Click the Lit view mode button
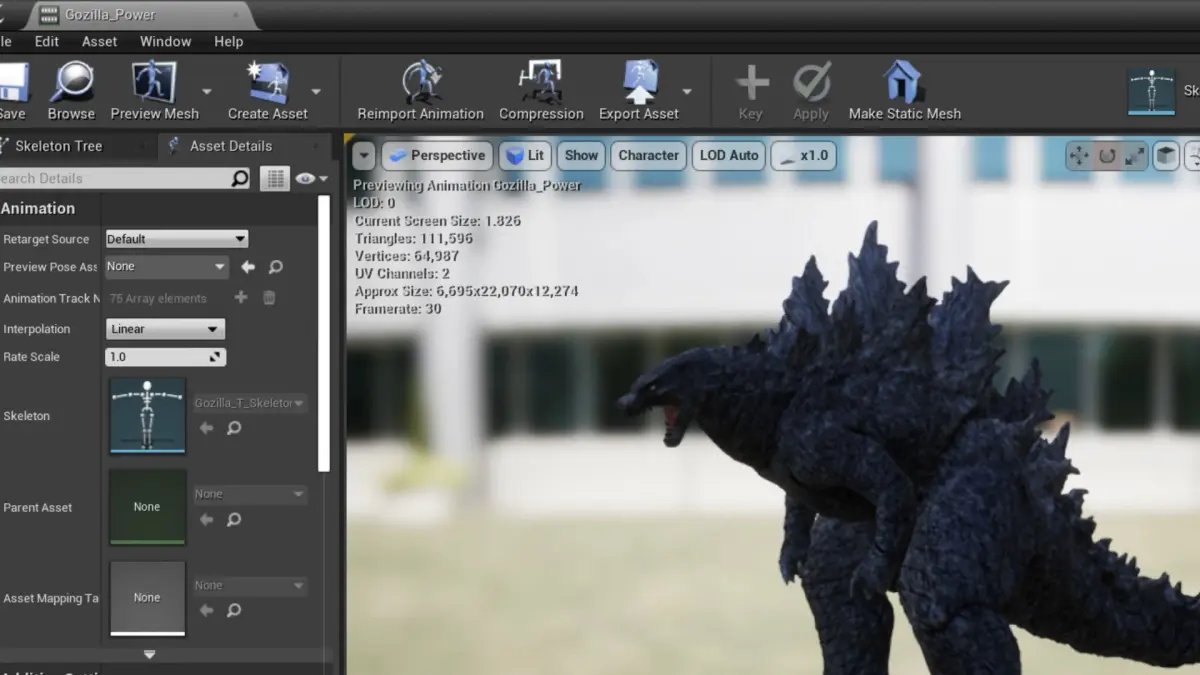Viewport: 1200px width, 675px height. pyautogui.click(x=525, y=156)
